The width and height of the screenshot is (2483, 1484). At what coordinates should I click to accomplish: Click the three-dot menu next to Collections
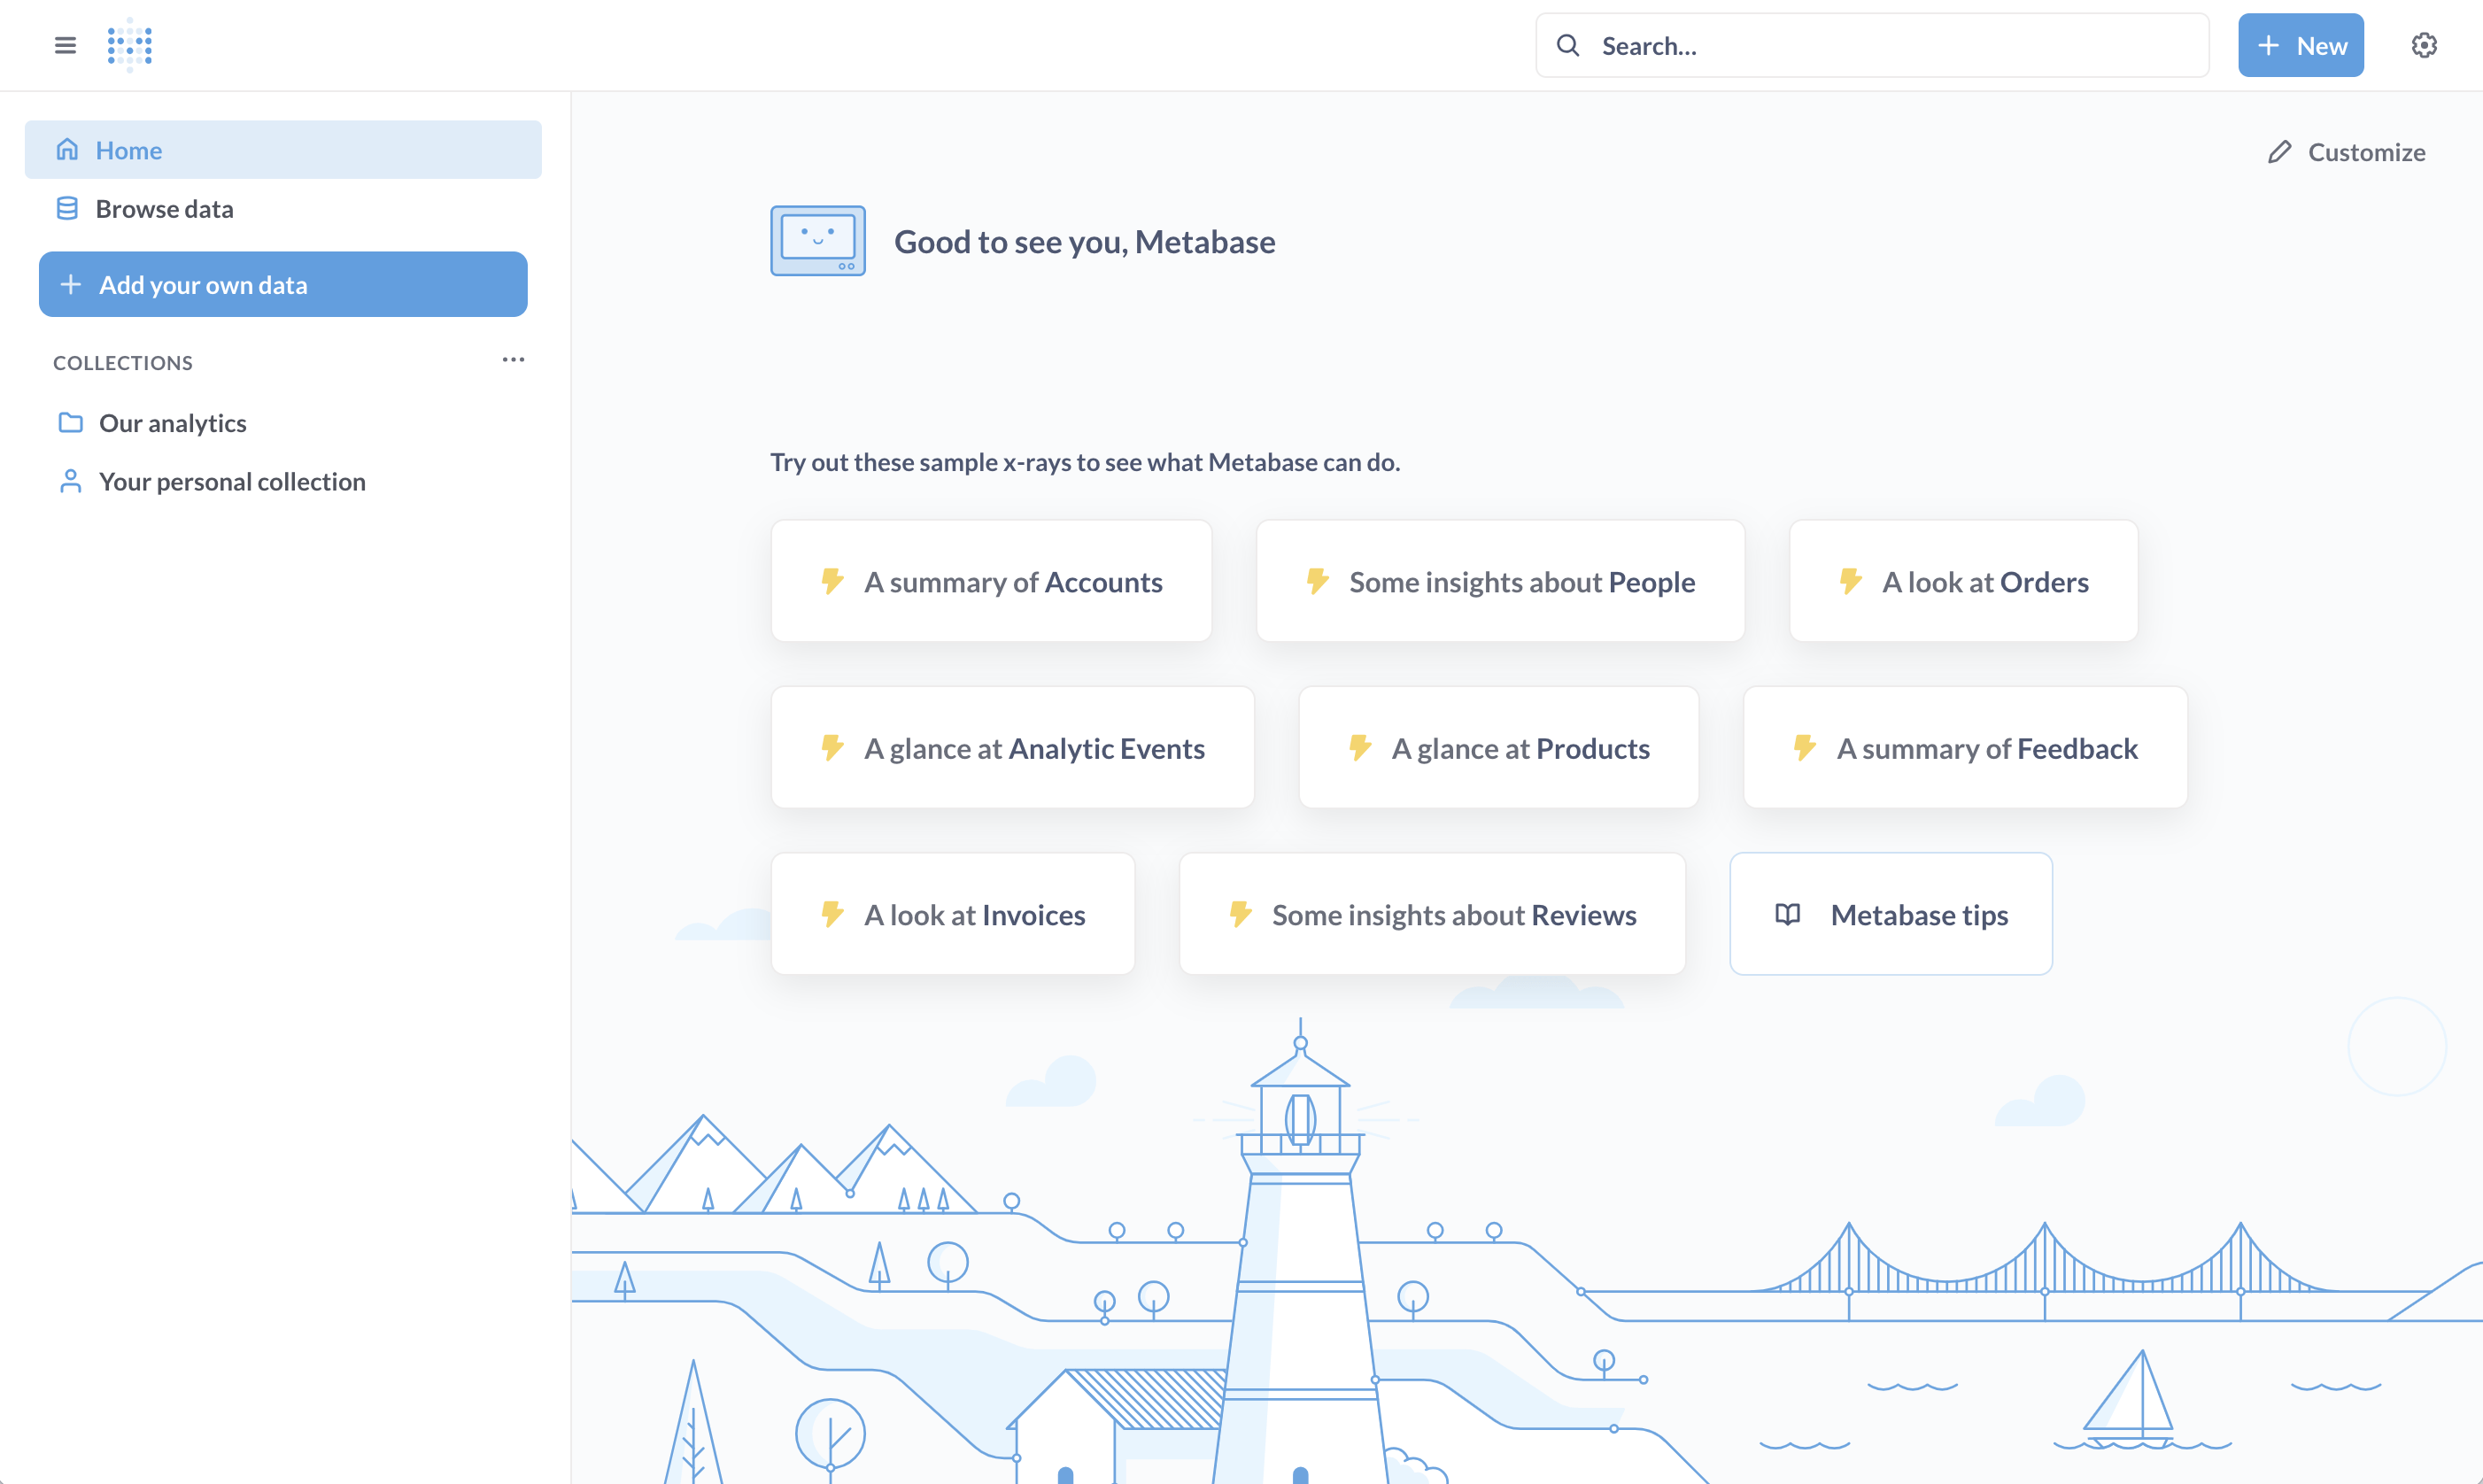pos(514,360)
